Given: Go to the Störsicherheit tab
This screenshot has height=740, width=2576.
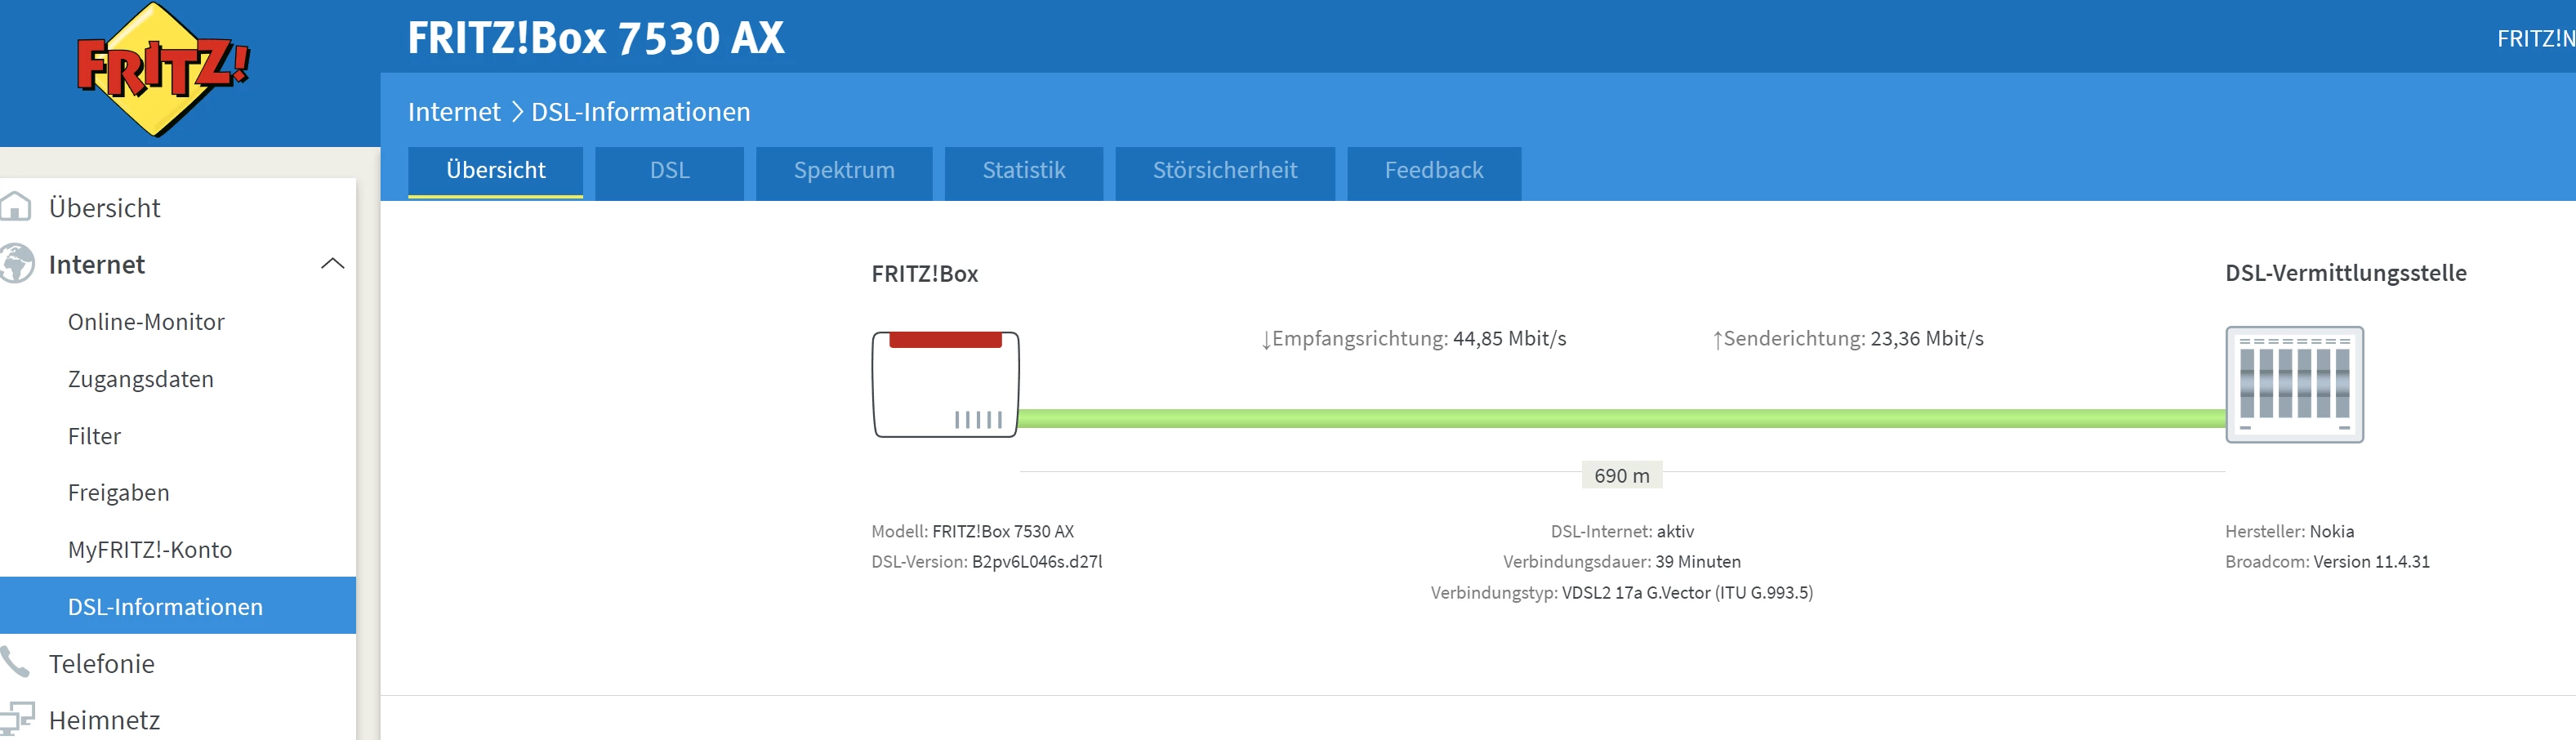Looking at the screenshot, I should pyautogui.click(x=1225, y=173).
